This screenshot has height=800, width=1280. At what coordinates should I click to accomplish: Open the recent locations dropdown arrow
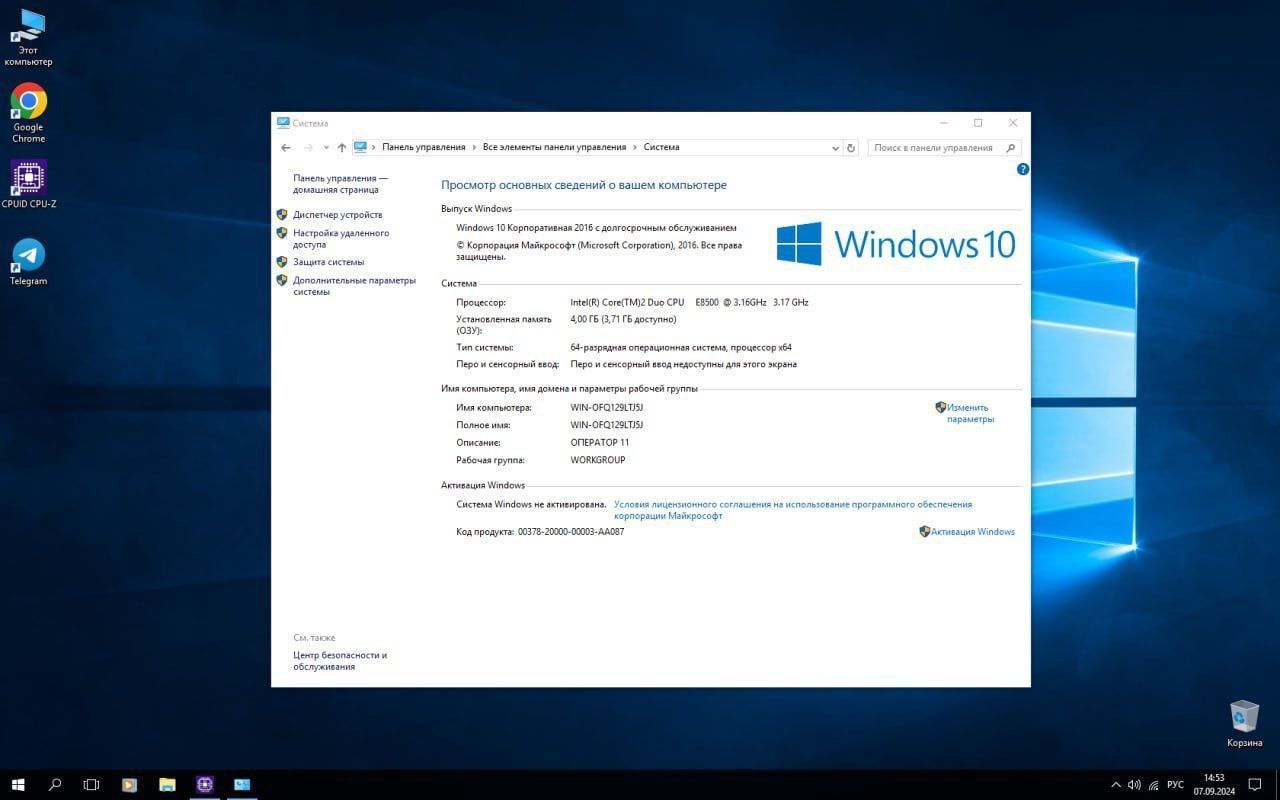(326, 148)
